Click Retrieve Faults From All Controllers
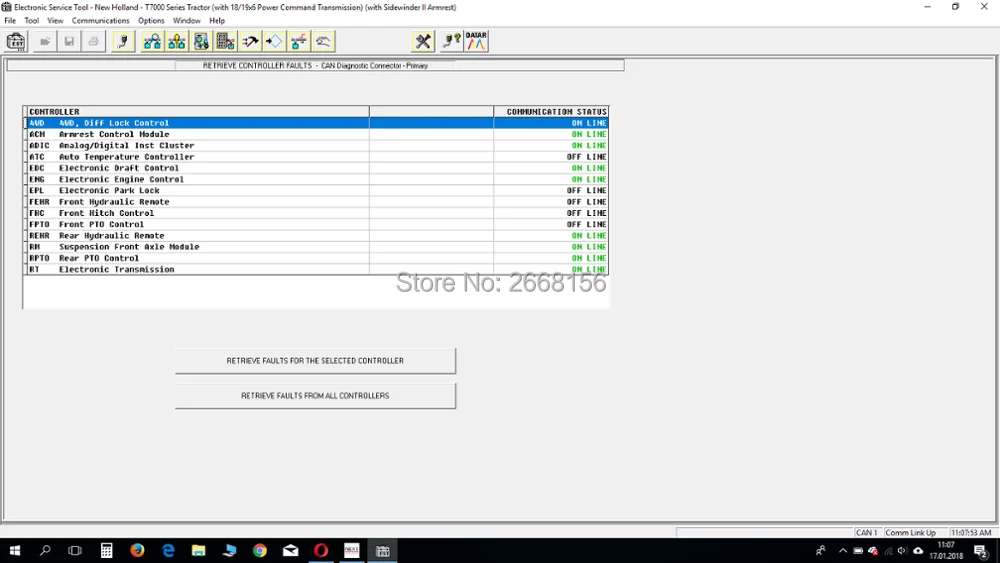Screen dimensions: 1000x563 pos(315,396)
